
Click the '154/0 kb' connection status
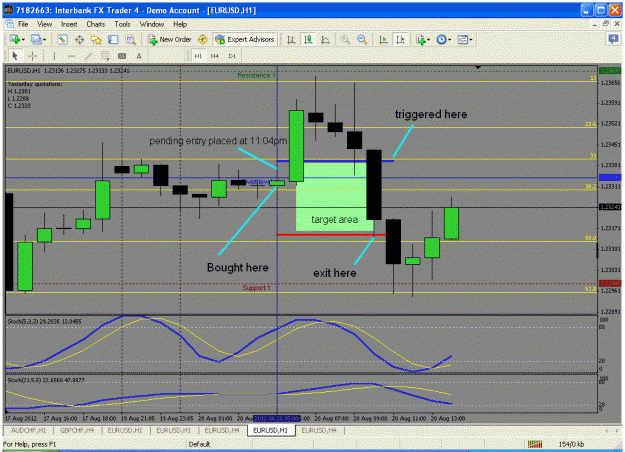pyautogui.click(x=571, y=444)
